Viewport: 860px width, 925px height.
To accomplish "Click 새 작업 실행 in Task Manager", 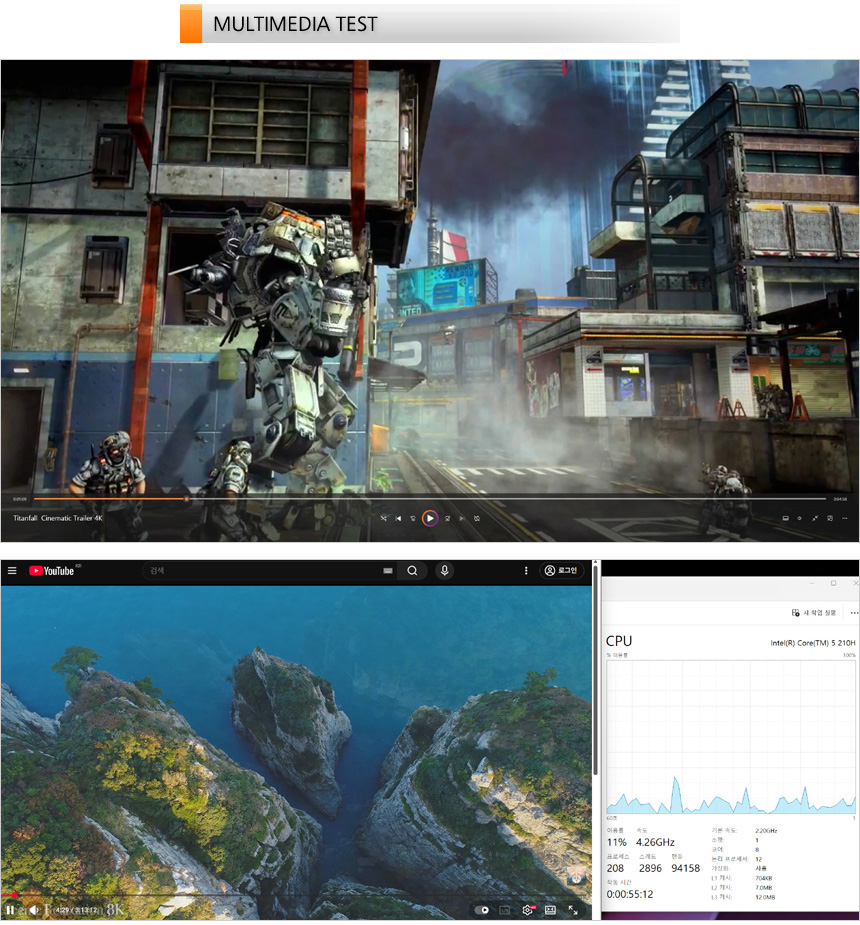I will (814, 612).
